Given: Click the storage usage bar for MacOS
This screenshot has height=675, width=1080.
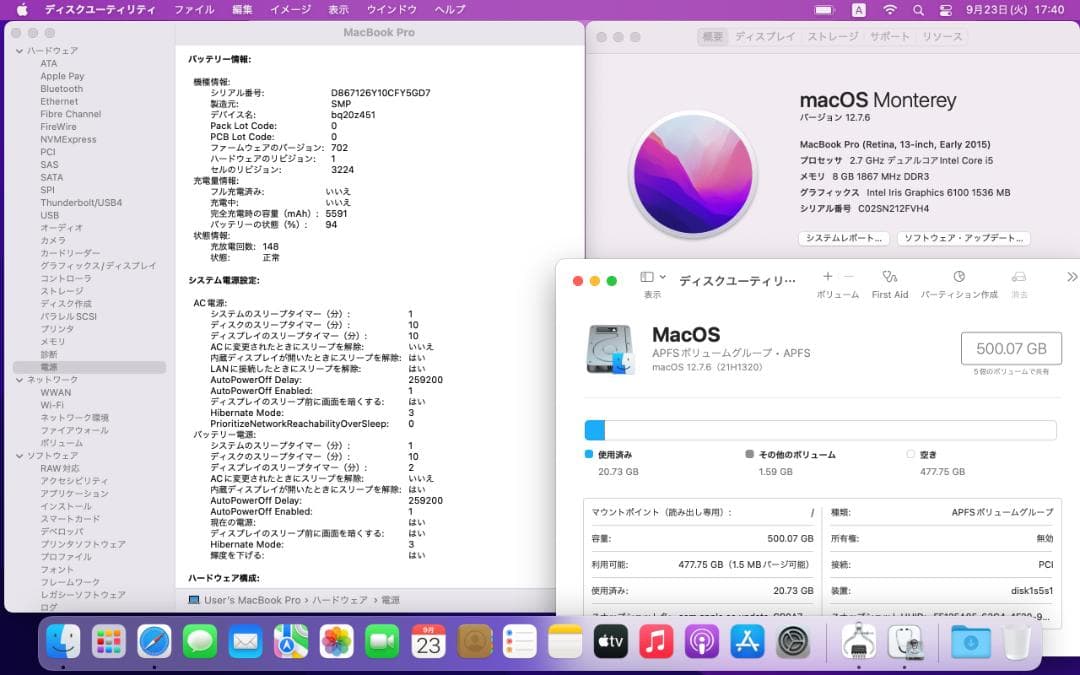Looking at the screenshot, I should tap(820, 430).
